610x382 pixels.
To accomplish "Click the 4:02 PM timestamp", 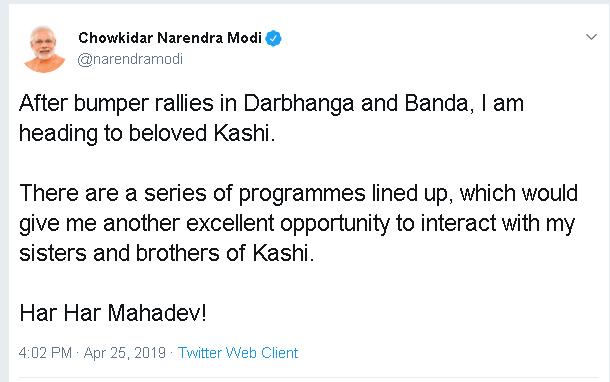I will [45, 353].
